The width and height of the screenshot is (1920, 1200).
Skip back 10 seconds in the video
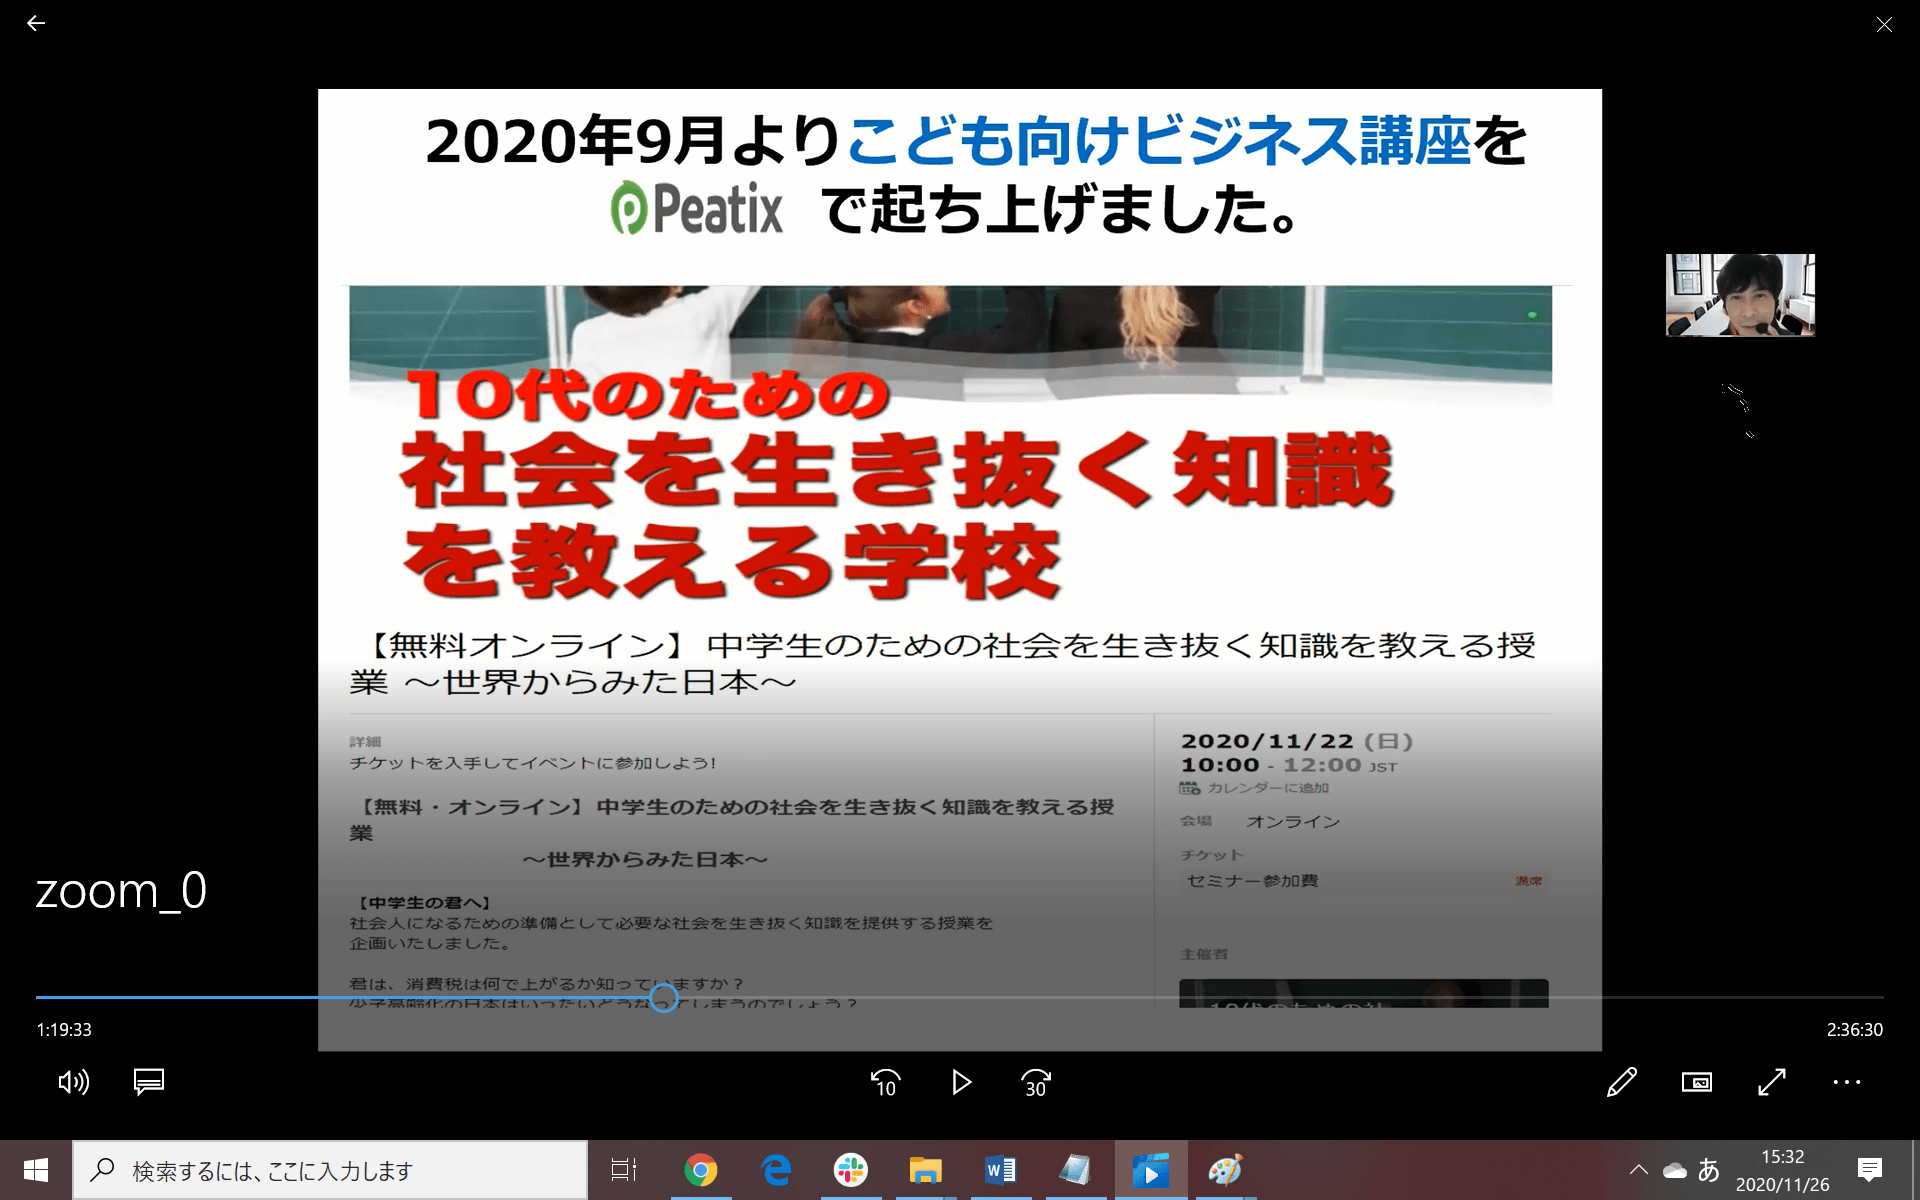pos(885,1082)
